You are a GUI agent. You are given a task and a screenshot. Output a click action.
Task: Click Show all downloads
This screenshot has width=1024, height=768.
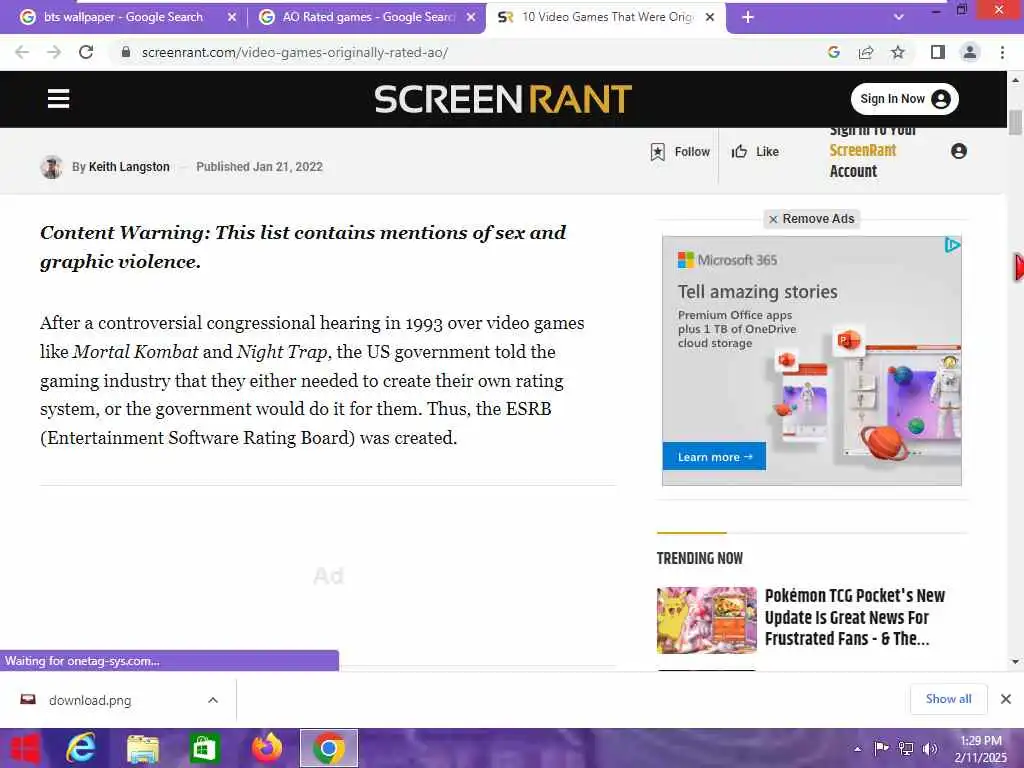coord(948,699)
